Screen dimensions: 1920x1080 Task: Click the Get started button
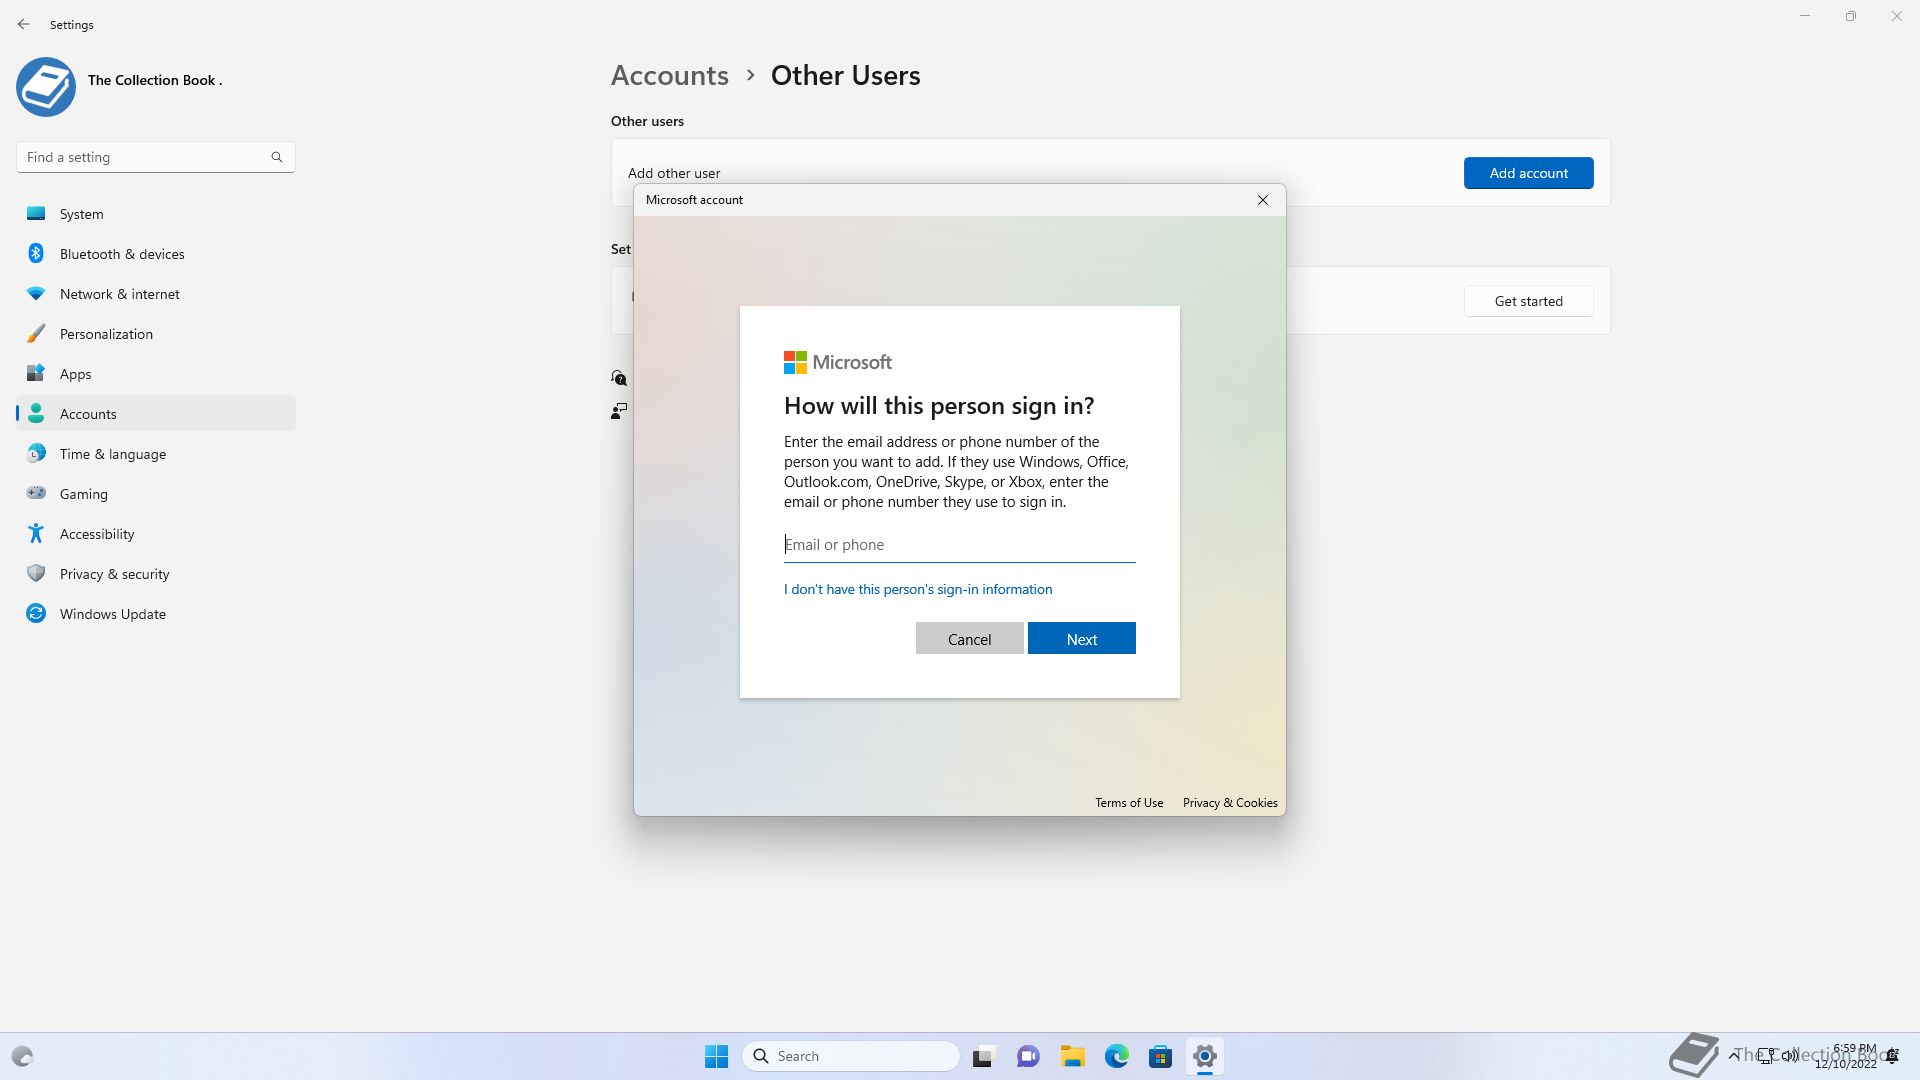pyautogui.click(x=1529, y=301)
